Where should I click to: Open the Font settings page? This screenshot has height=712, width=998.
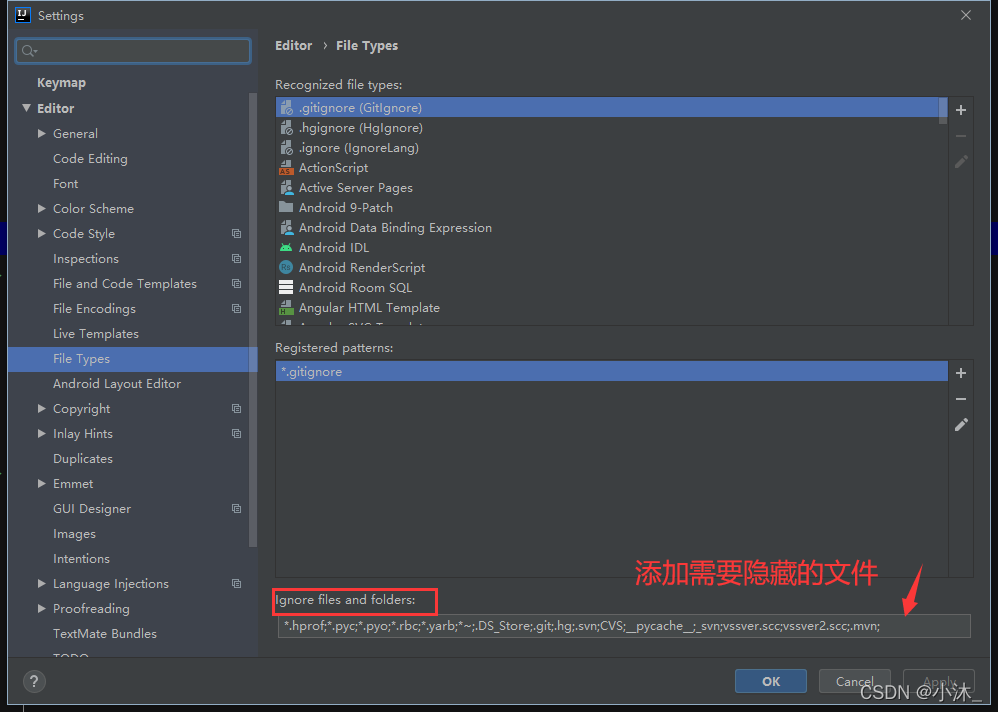66,183
